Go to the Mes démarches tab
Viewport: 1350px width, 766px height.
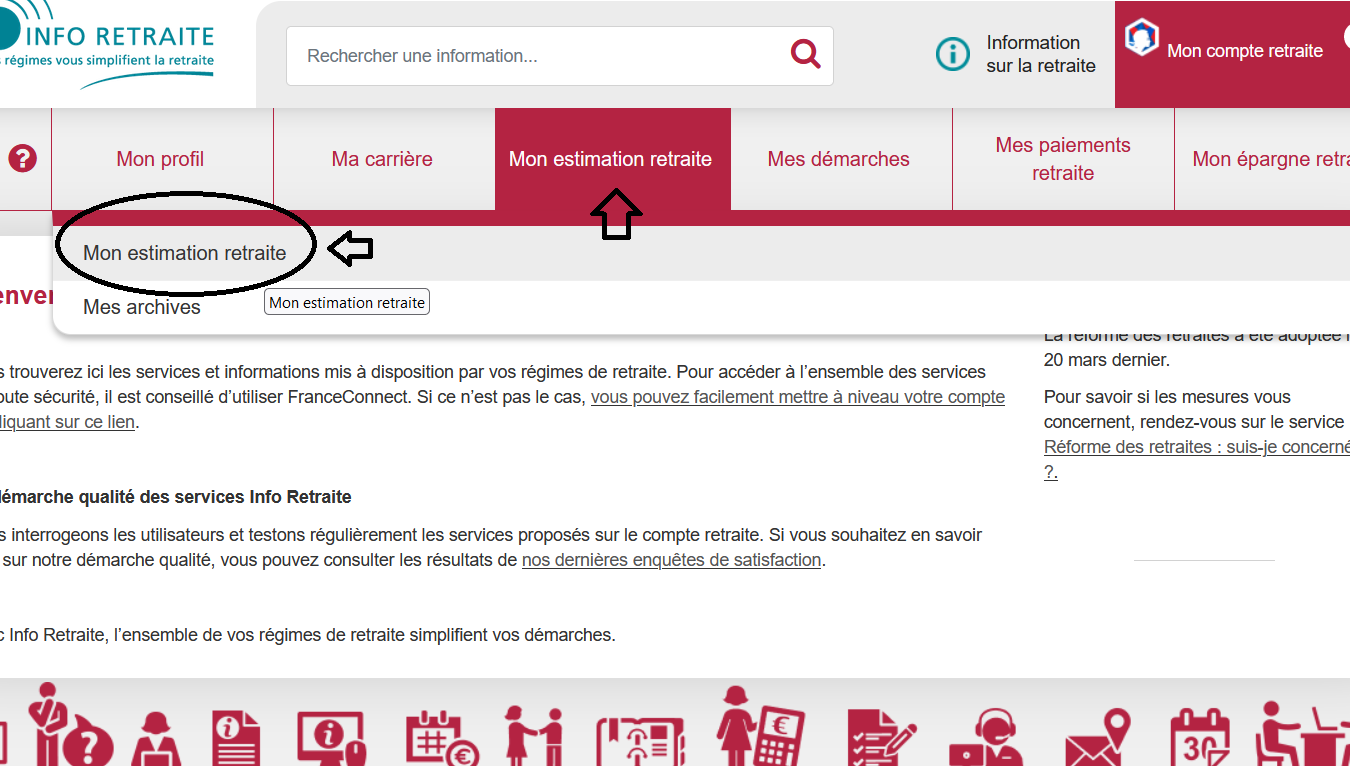838,159
